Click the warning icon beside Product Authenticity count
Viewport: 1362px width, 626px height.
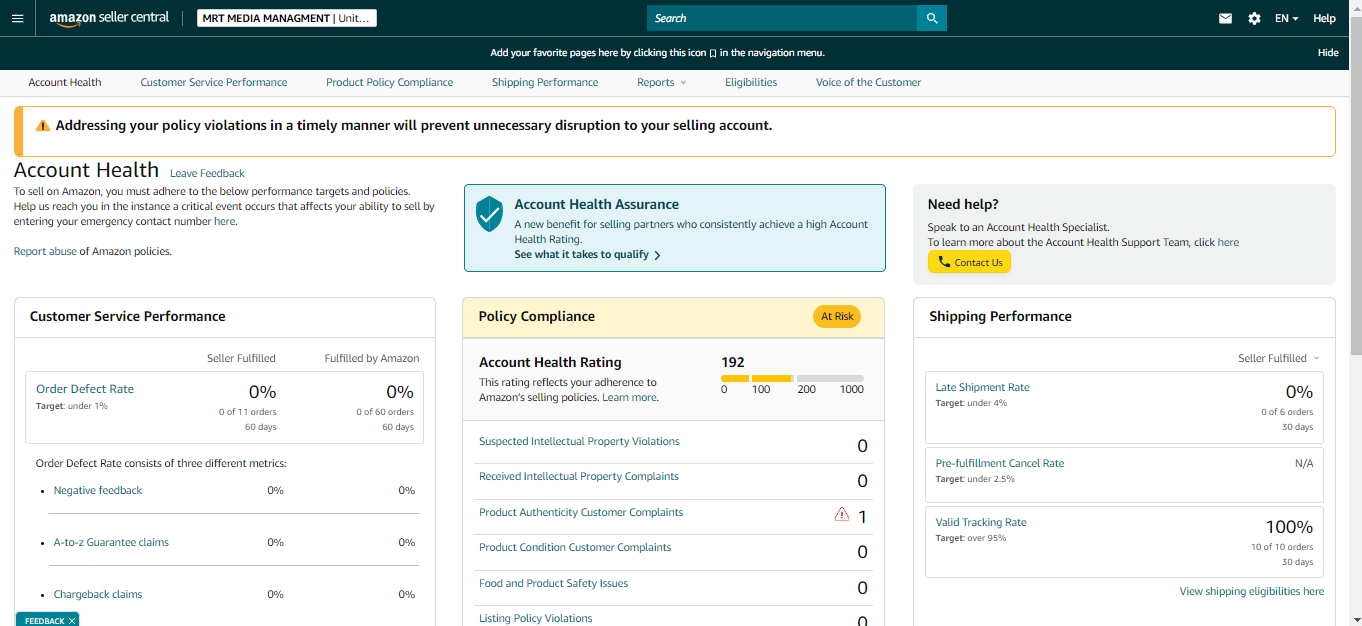click(842, 515)
